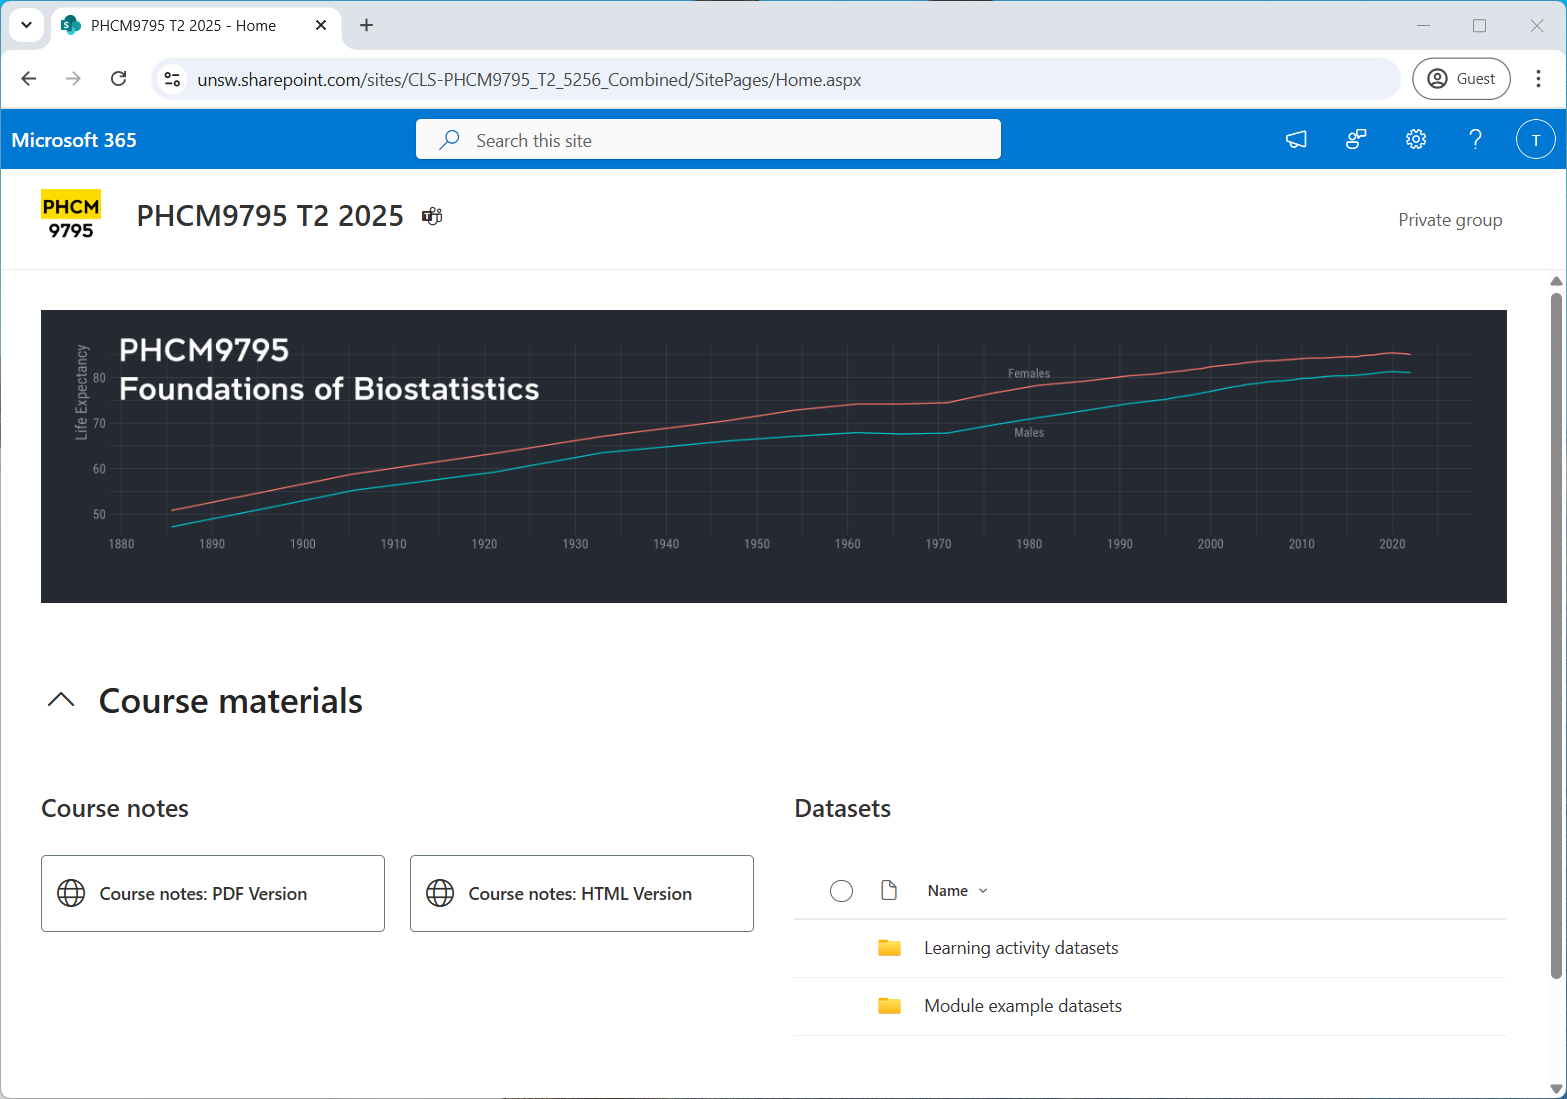The image size is (1567, 1099).
Task: Open Course notes: HTML Version link
Action: point(581,894)
